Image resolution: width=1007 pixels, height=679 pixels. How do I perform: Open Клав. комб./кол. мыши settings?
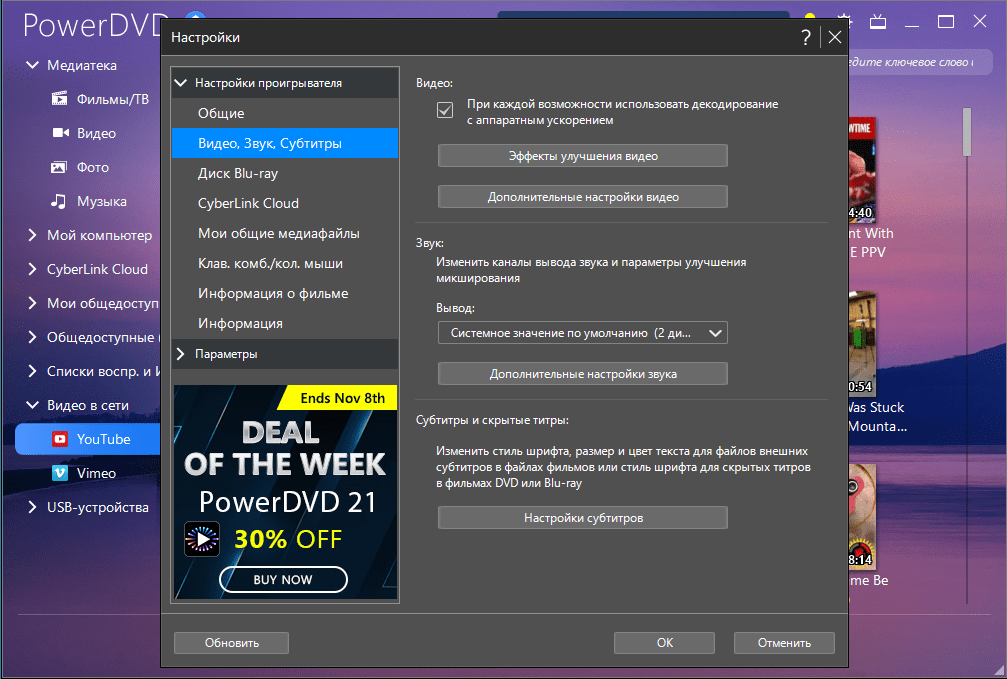285,263
